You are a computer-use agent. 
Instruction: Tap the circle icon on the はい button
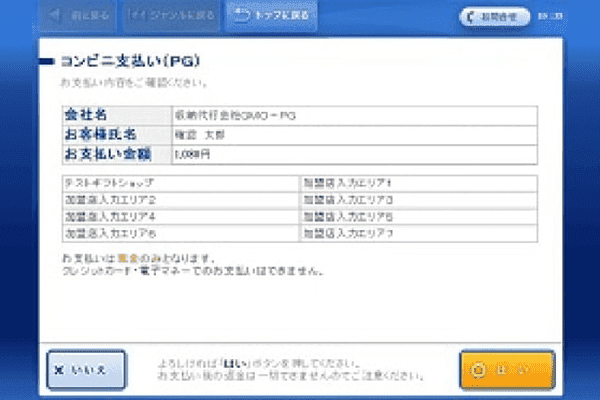pos(478,370)
